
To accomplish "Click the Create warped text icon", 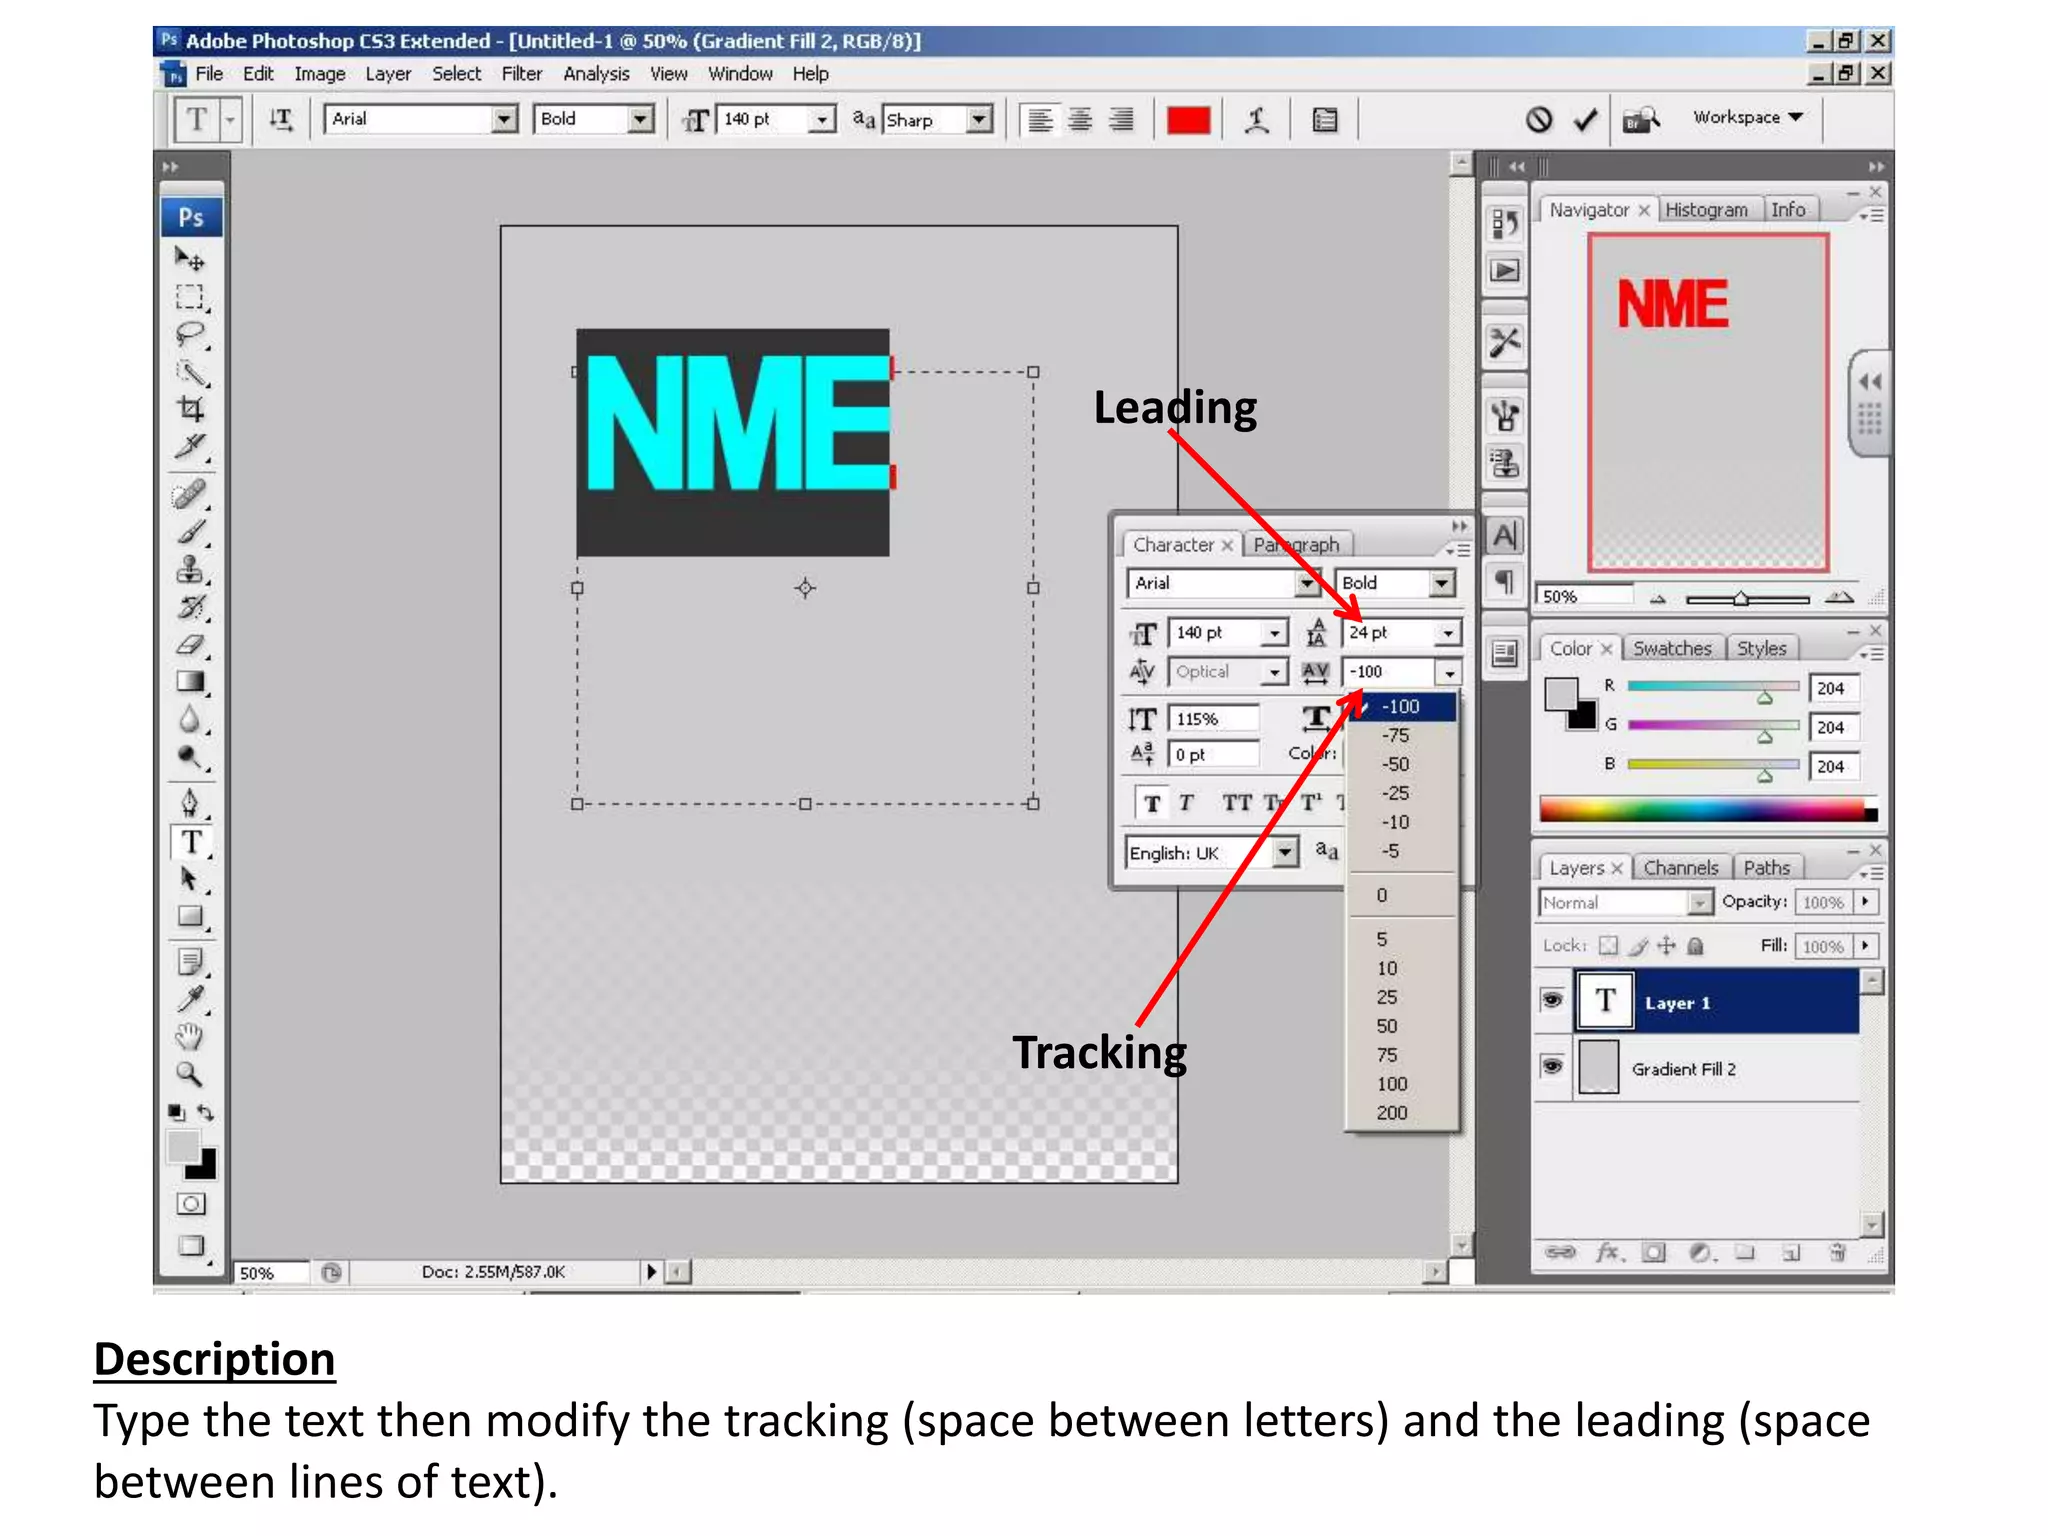I will pyautogui.click(x=1257, y=120).
